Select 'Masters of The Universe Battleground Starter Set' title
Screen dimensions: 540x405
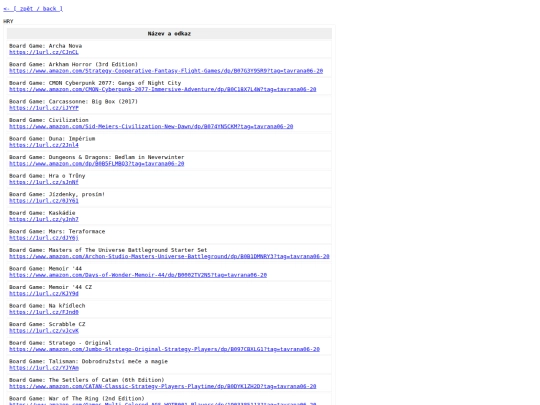click(128, 251)
